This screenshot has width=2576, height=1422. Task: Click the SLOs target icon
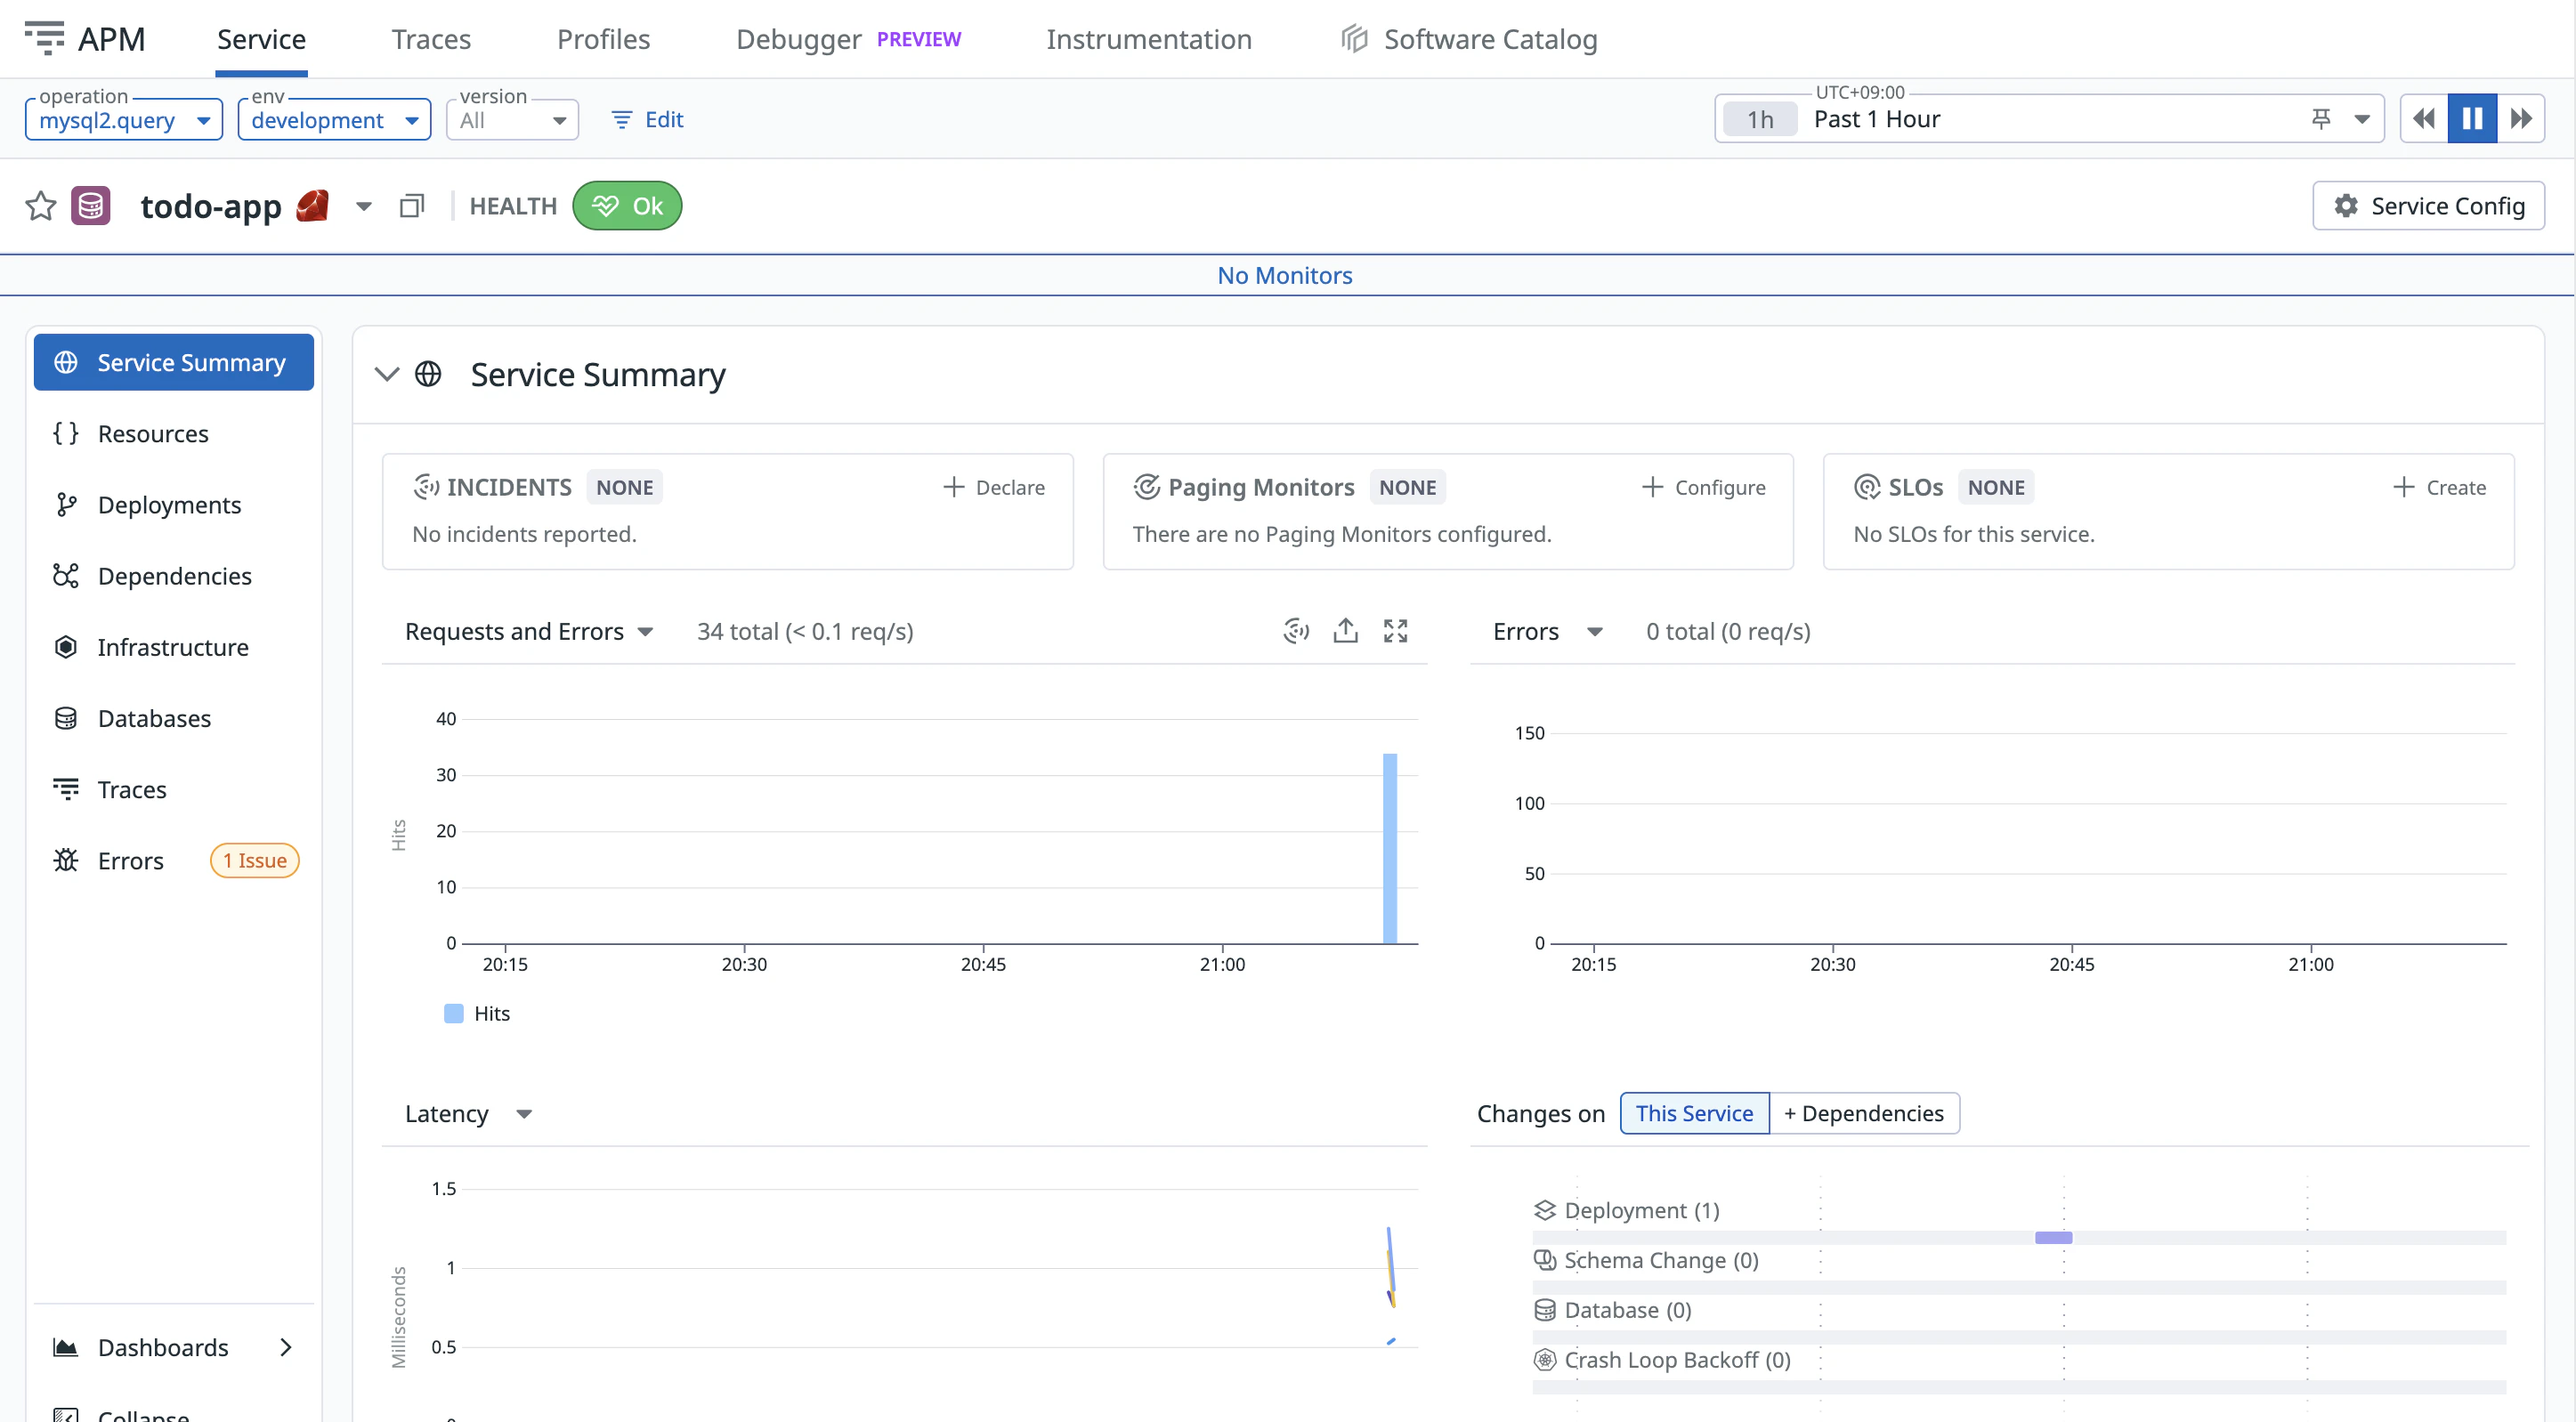click(x=1867, y=487)
